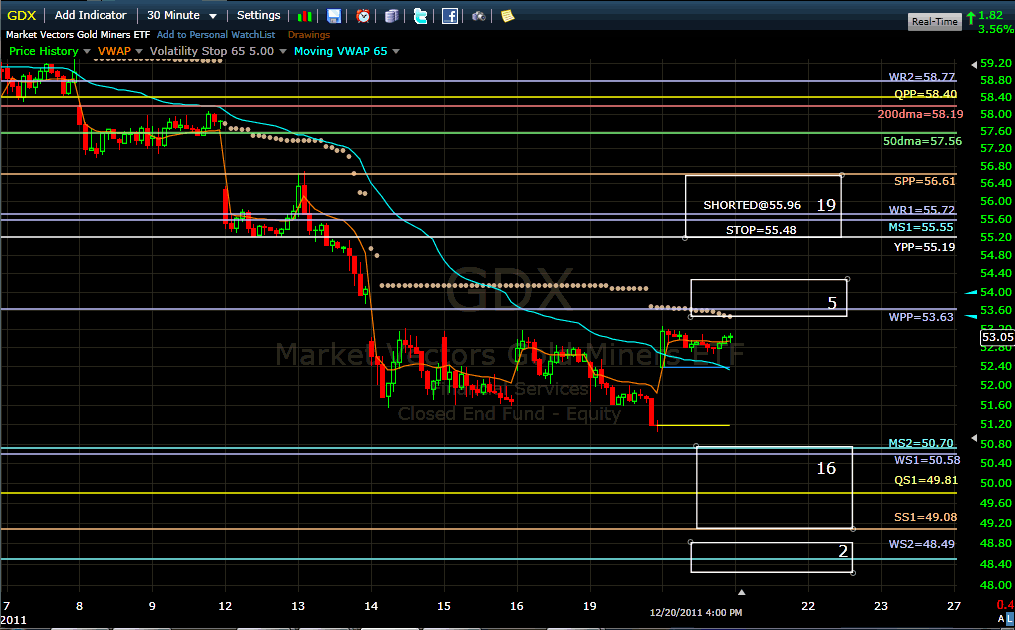
Task: Share the chart via Facebook icon
Action: coord(450,16)
